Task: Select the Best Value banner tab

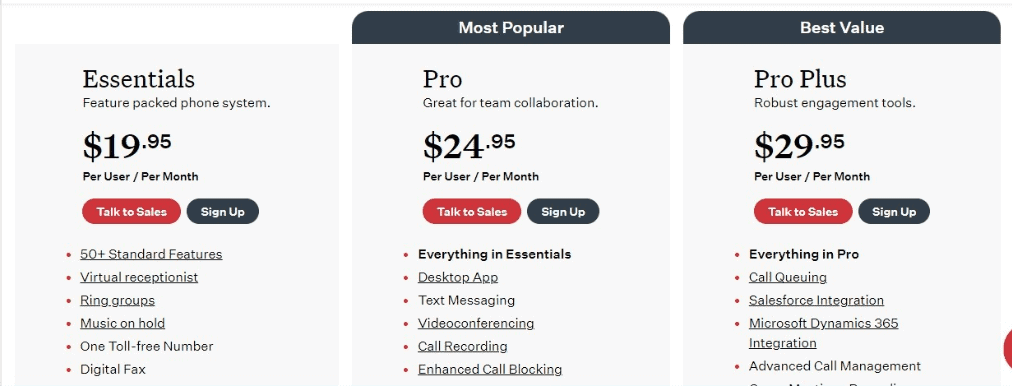Action: click(x=842, y=28)
